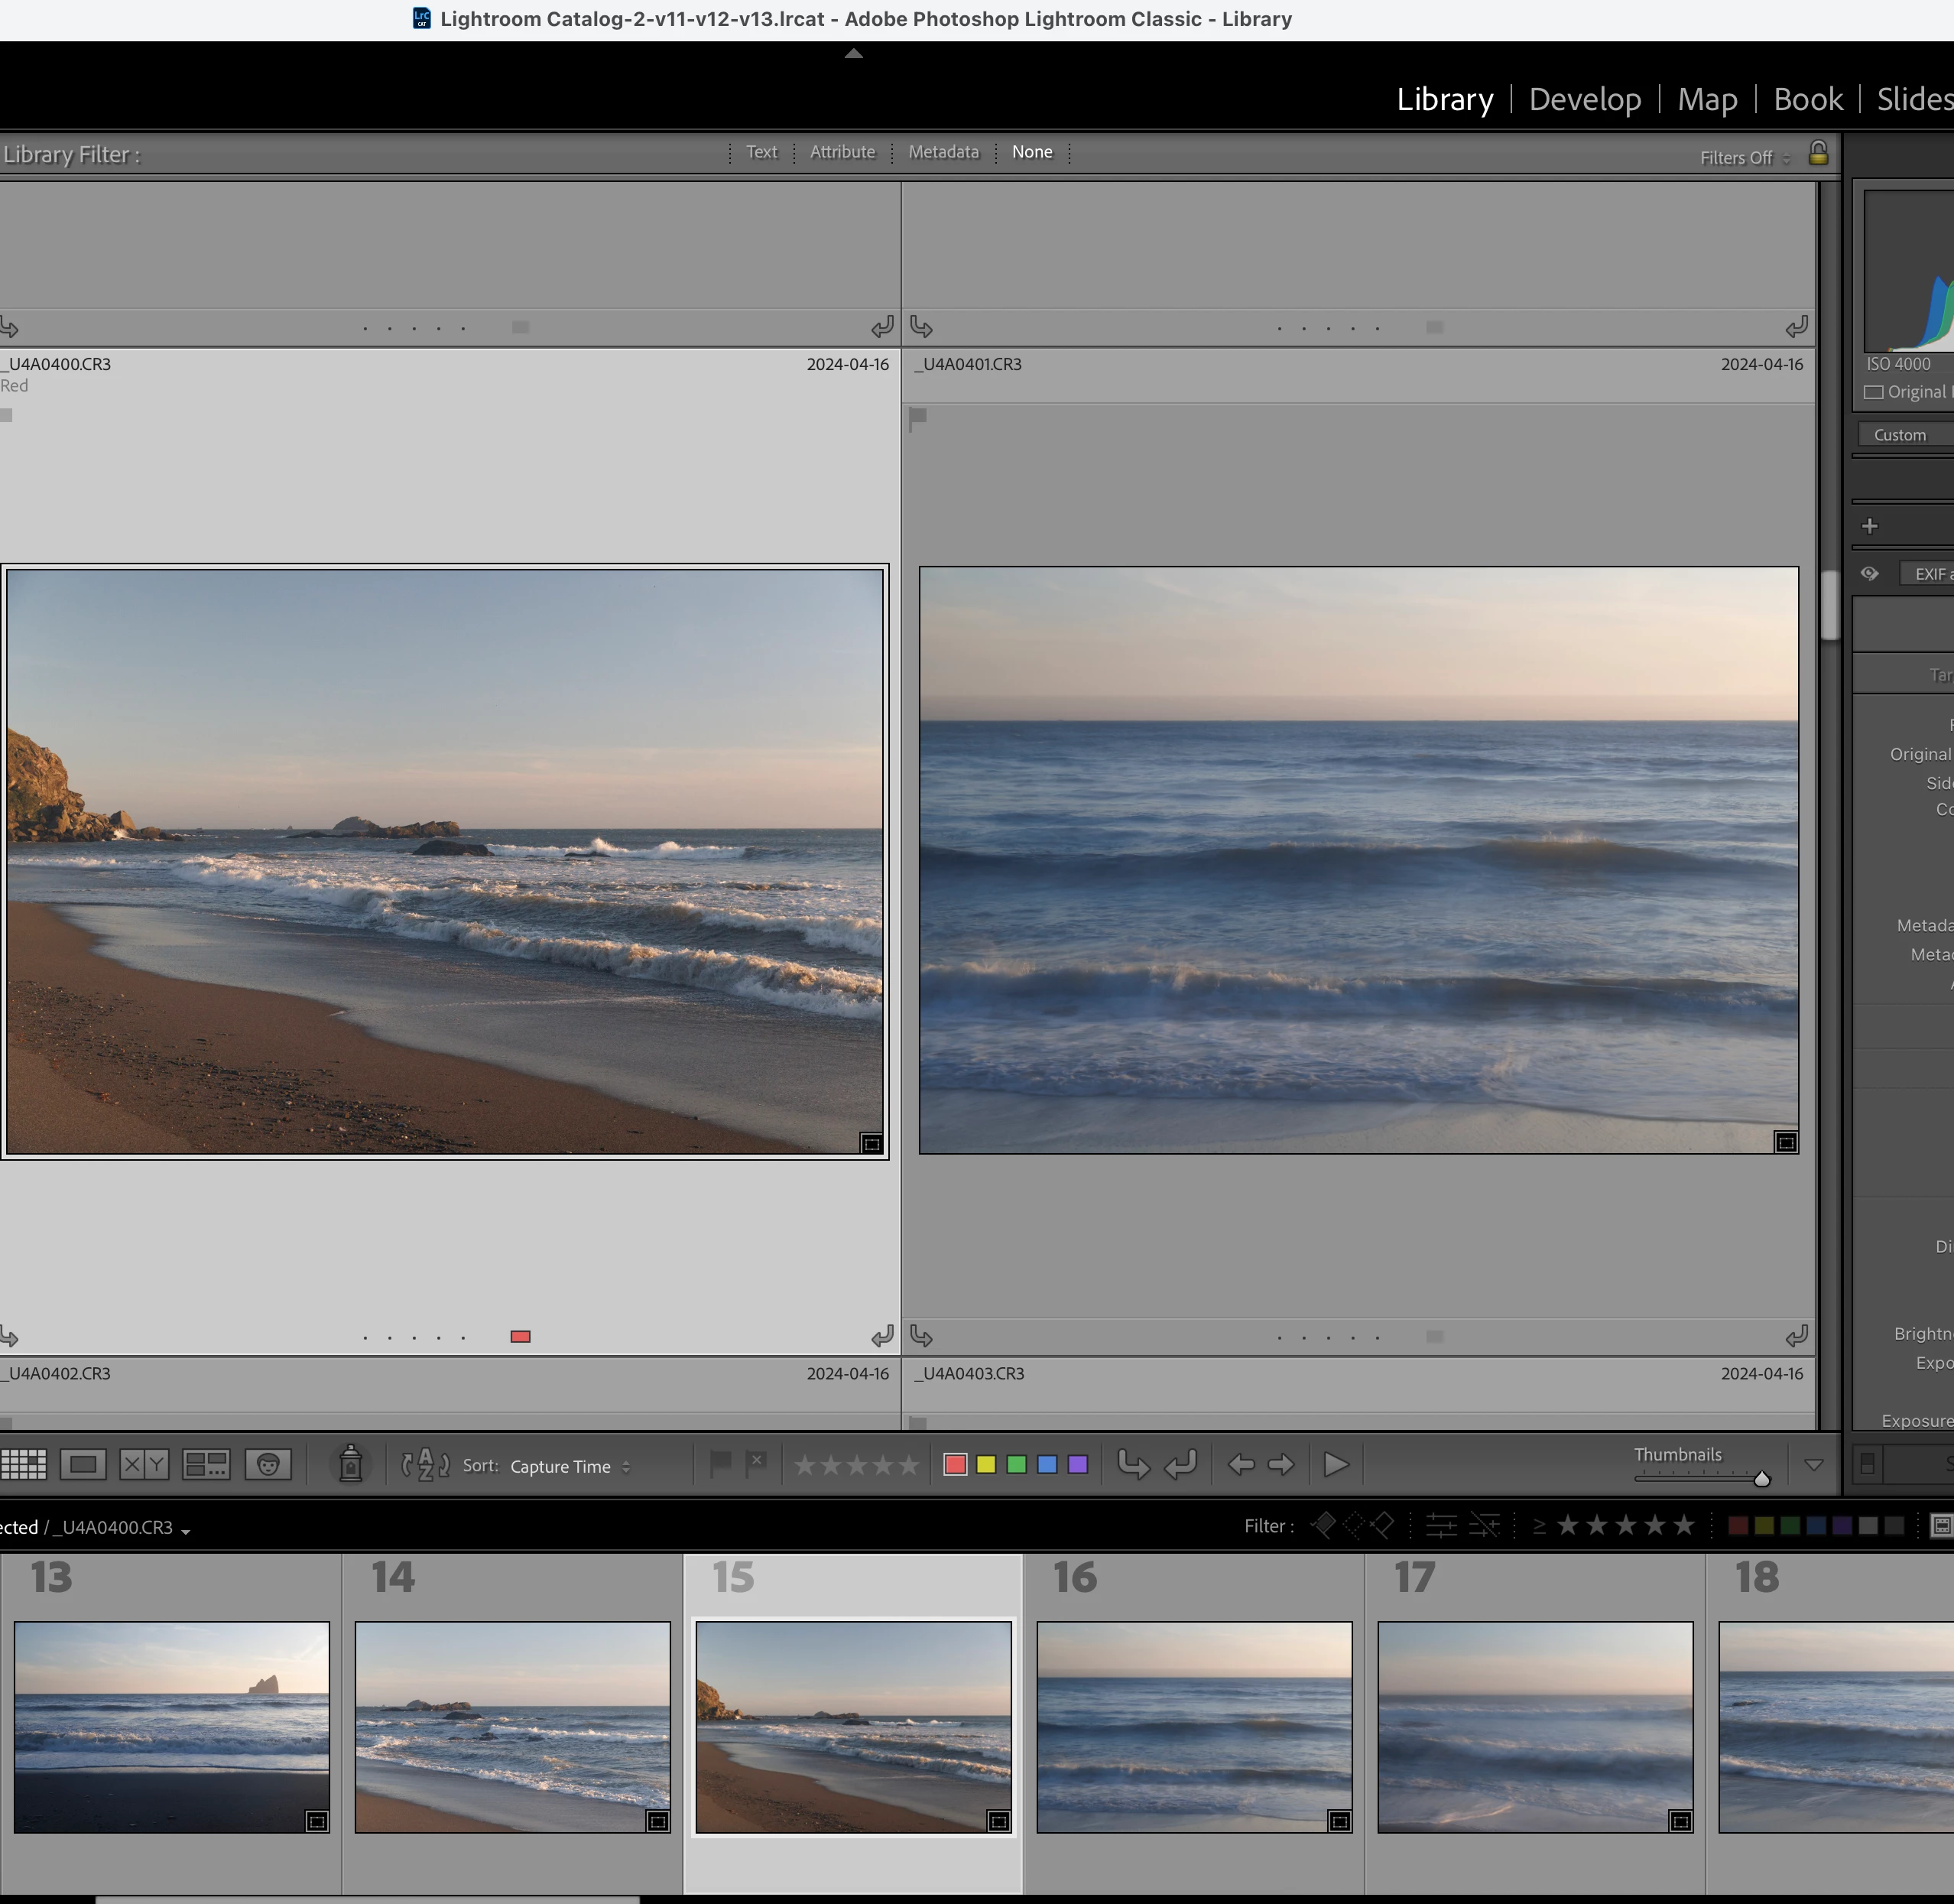Switch to the Develop module

click(x=1584, y=99)
